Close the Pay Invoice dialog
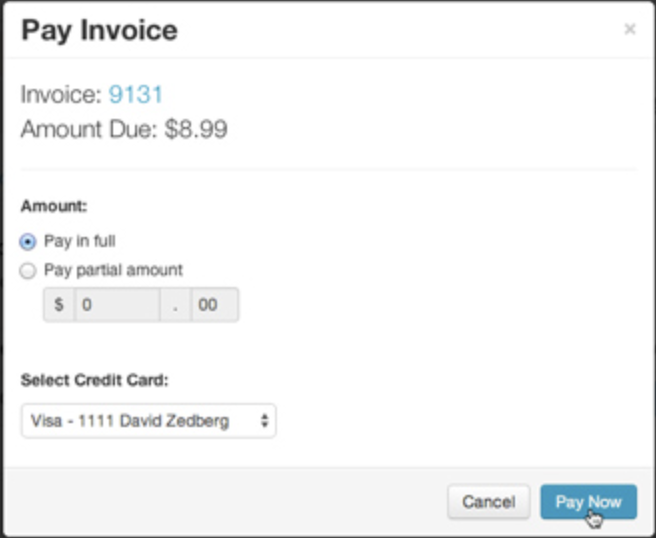The height and width of the screenshot is (538, 656). (x=629, y=30)
